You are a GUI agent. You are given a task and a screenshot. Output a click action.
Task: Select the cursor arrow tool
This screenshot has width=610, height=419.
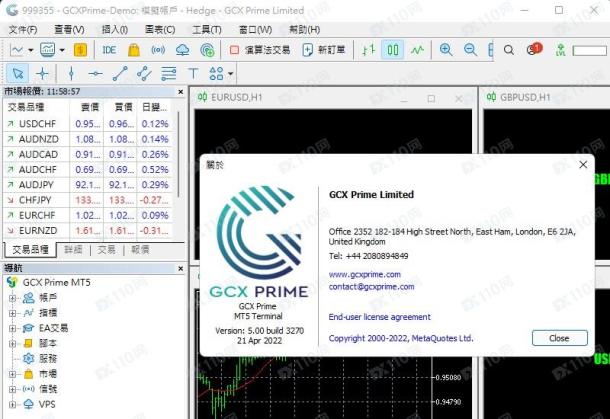18,73
